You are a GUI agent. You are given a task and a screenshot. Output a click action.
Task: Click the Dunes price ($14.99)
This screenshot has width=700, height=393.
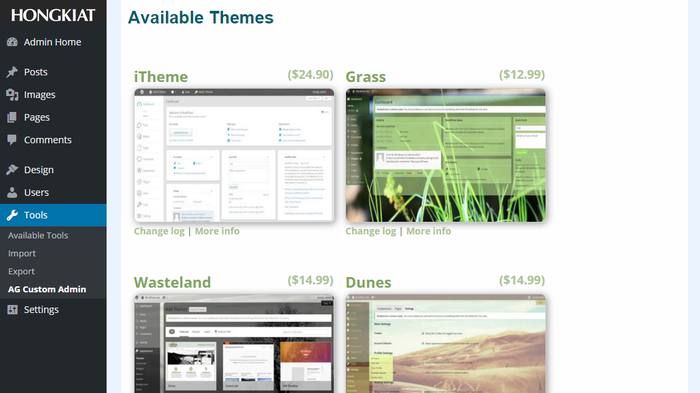522,280
